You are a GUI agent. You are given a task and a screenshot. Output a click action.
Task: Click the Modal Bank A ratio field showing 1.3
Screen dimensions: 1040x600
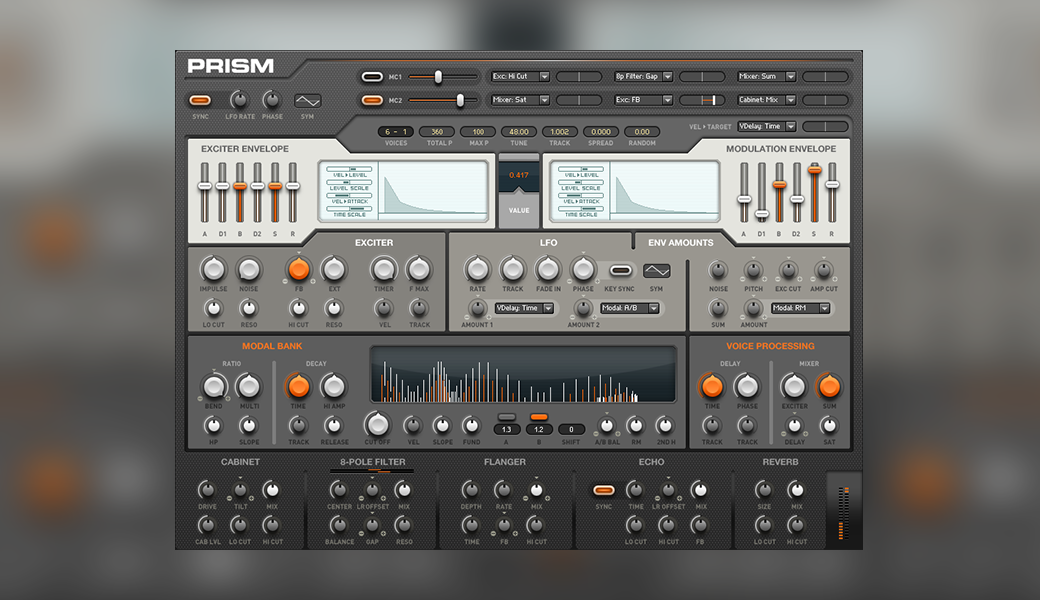[507, 430]
